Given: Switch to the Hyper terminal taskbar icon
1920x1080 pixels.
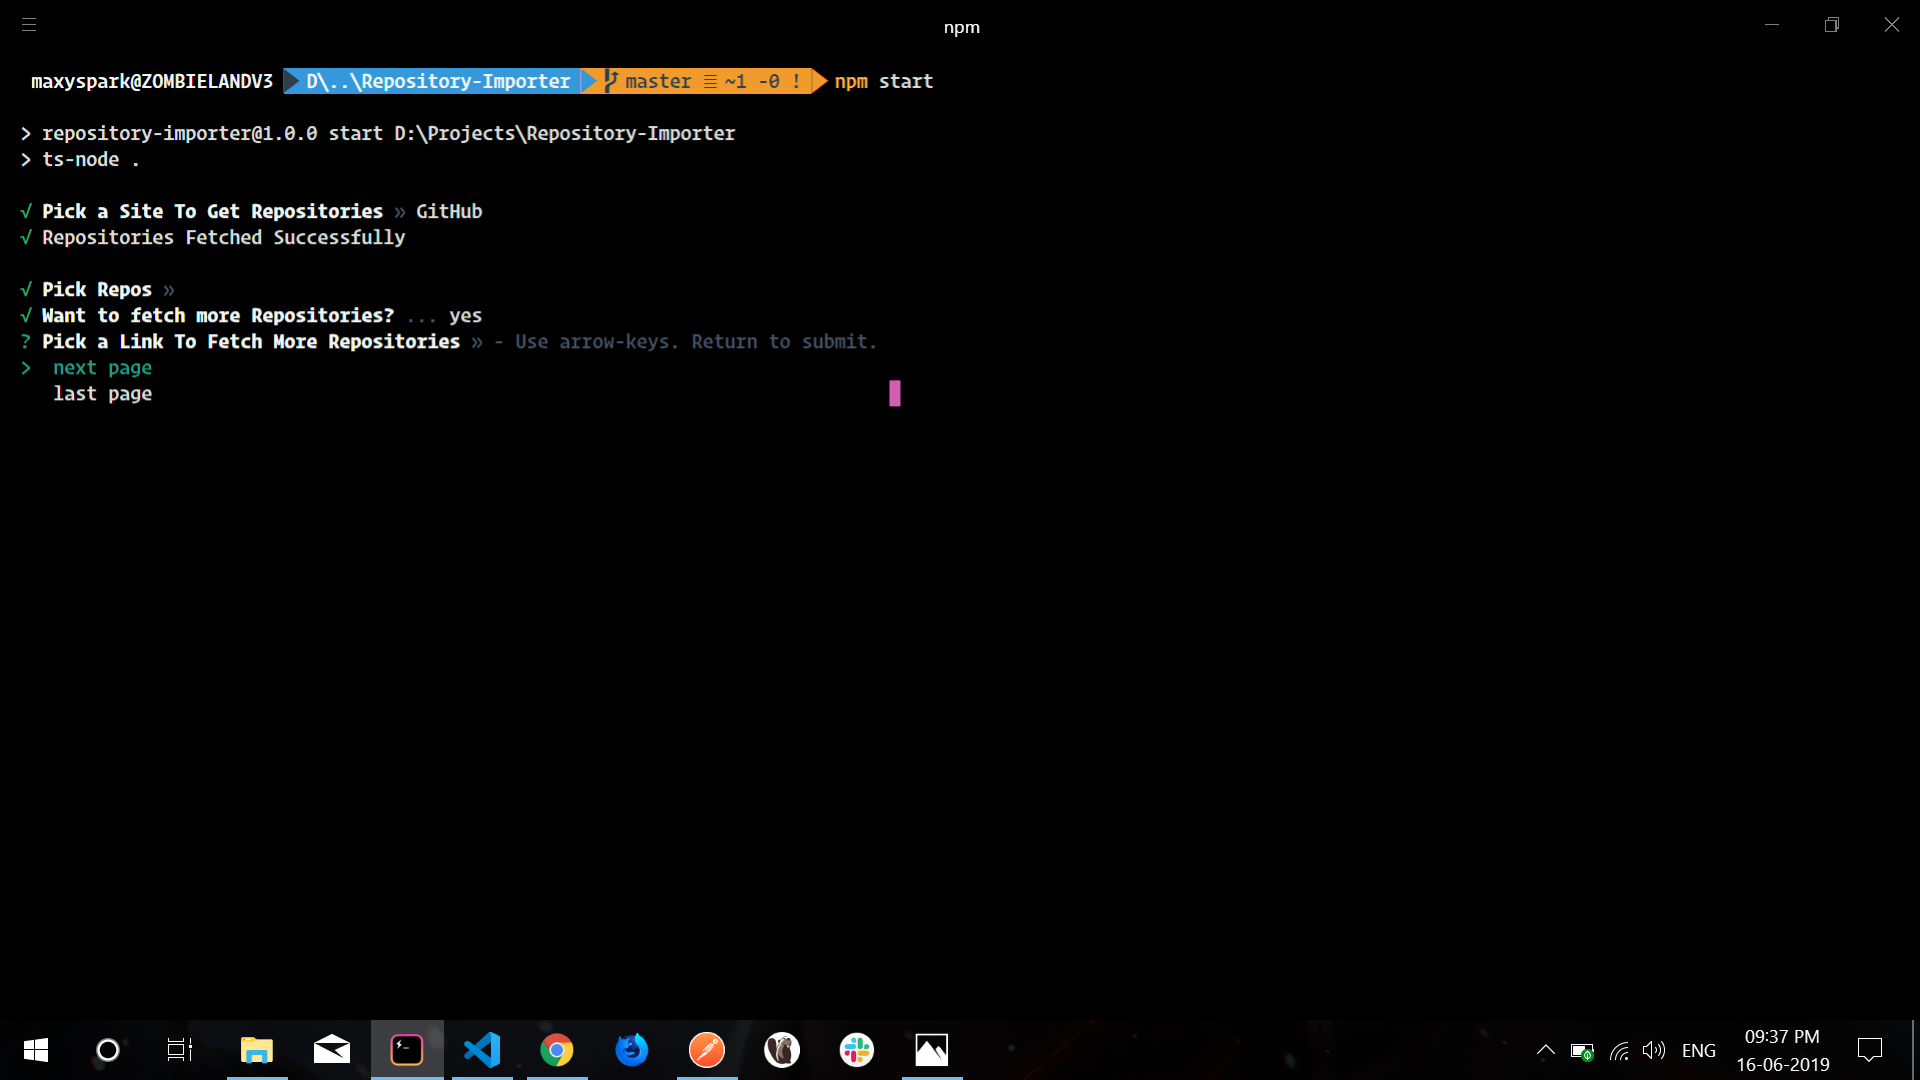Looking at the screenshot, I should (407, 1050).
